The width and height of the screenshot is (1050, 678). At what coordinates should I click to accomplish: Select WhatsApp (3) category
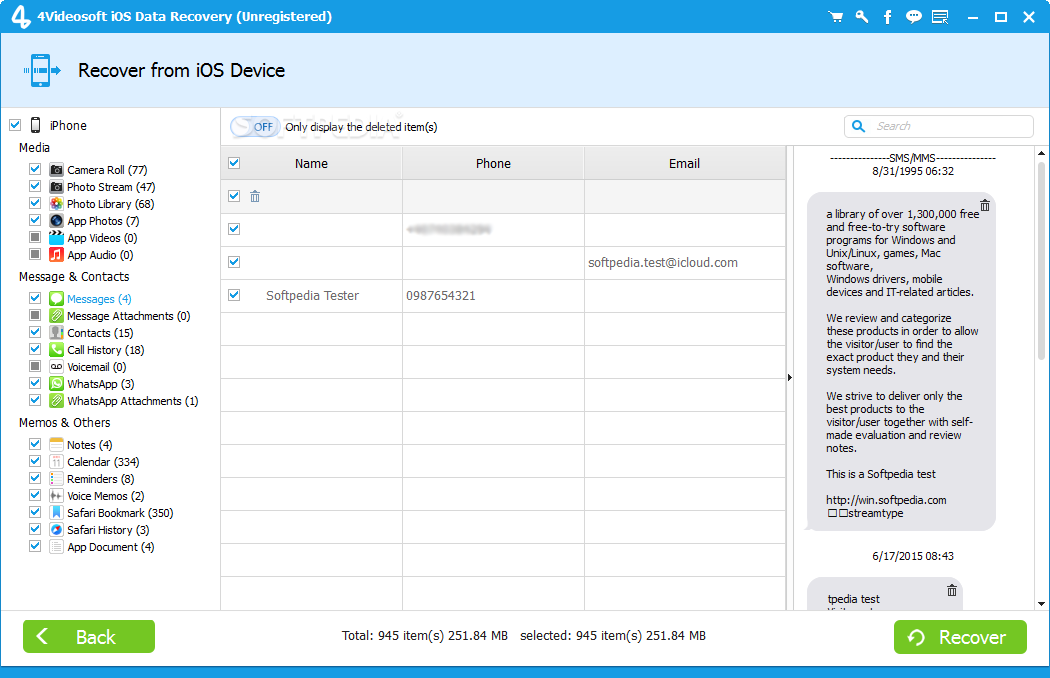click(x=100, y=384)
